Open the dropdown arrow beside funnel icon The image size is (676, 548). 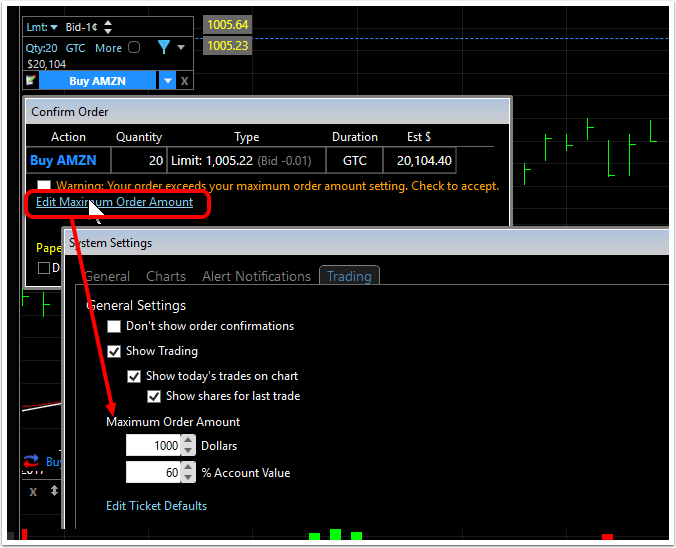181,47
